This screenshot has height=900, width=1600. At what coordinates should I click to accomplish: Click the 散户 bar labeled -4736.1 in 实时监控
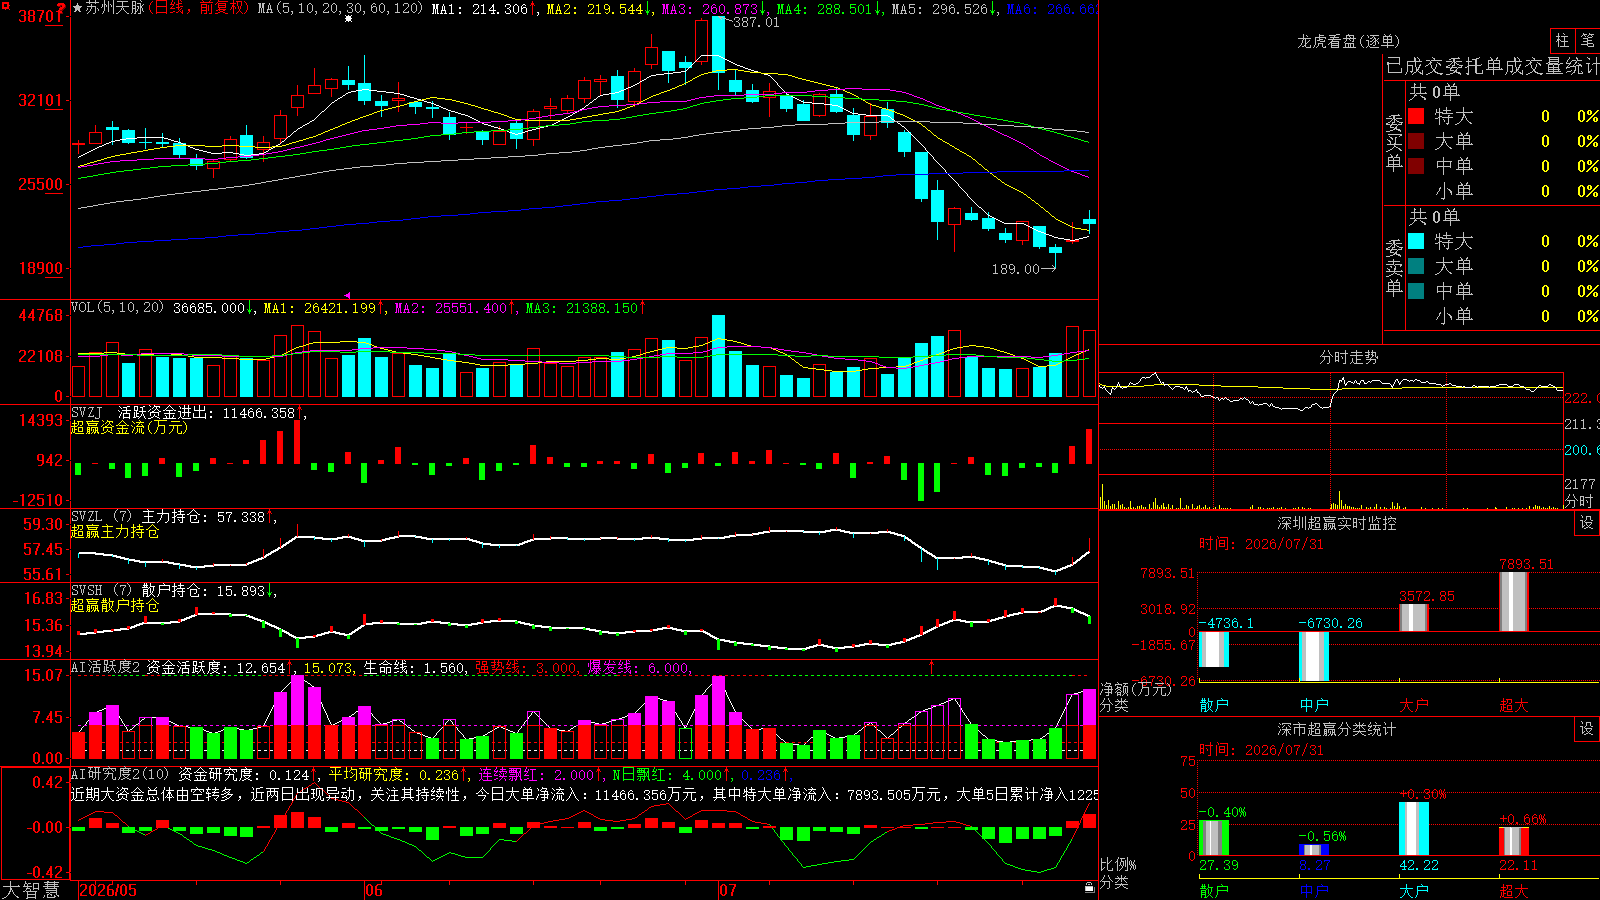1214,650
